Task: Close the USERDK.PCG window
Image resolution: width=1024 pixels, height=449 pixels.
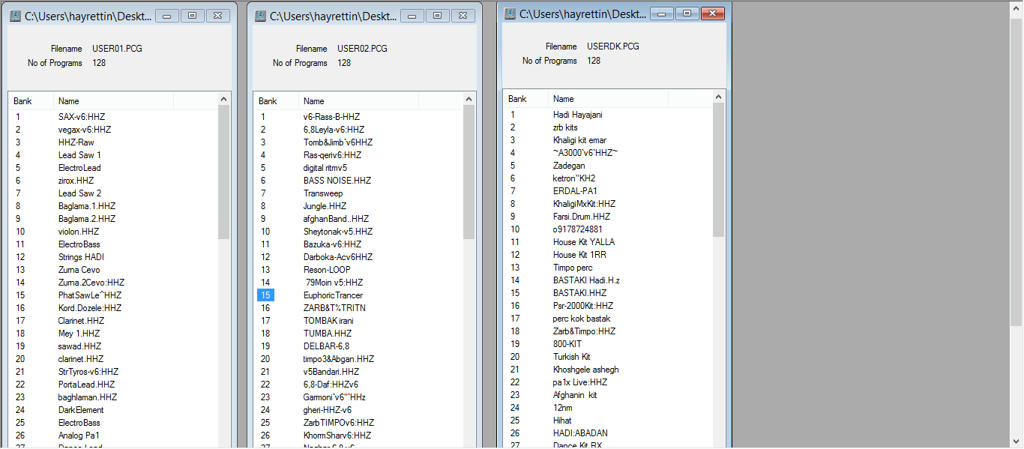Action: pyautogui.click(x=711, y=13)
